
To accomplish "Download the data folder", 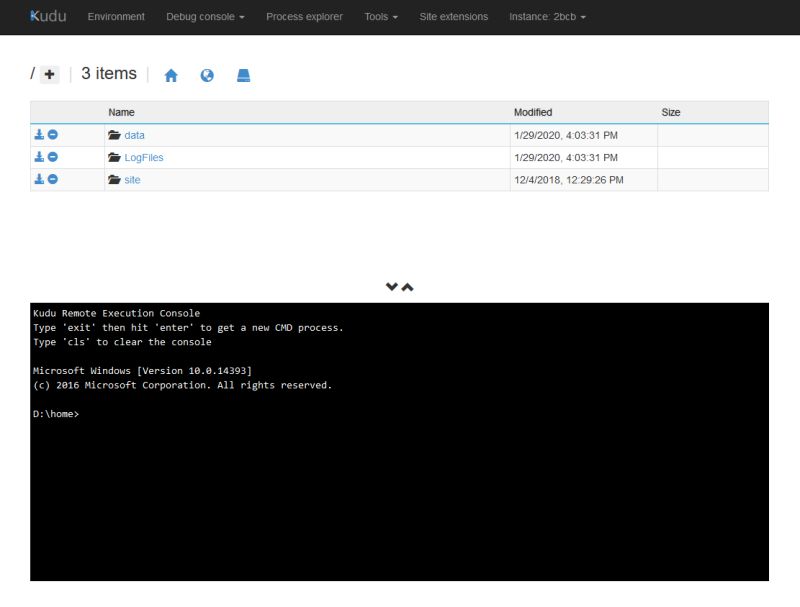I will click(39, 135).
